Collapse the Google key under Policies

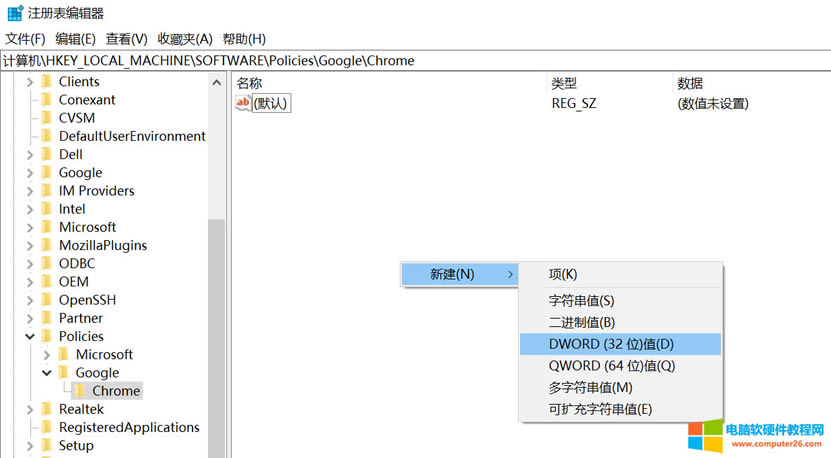click(x=47, y=373)
